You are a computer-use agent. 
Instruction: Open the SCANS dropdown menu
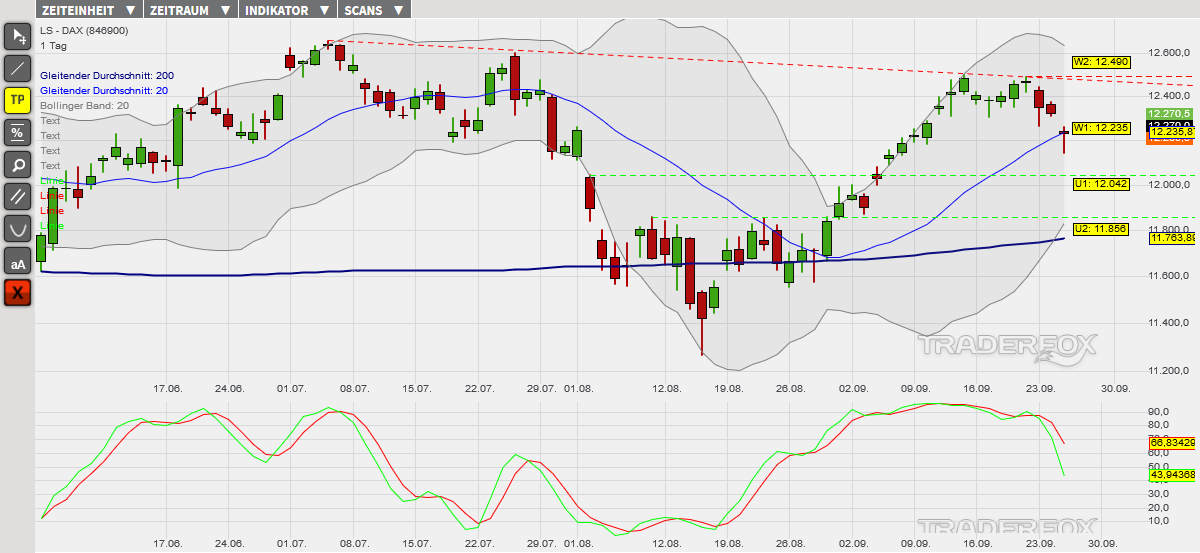(x=374, y=10)
